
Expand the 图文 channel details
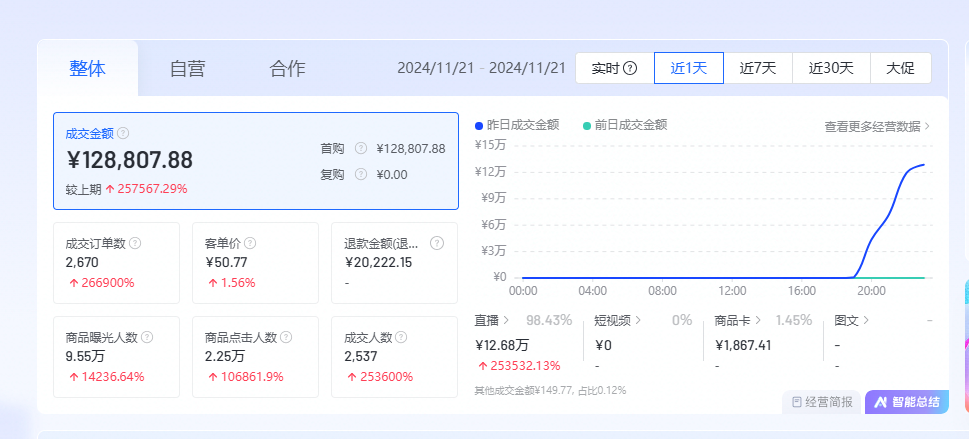(852, 320)
